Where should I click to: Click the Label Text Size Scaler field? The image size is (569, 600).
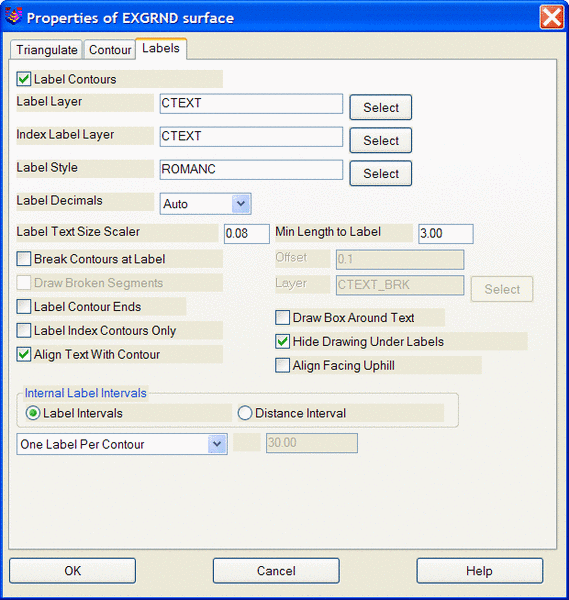click(x=247, y=233)
